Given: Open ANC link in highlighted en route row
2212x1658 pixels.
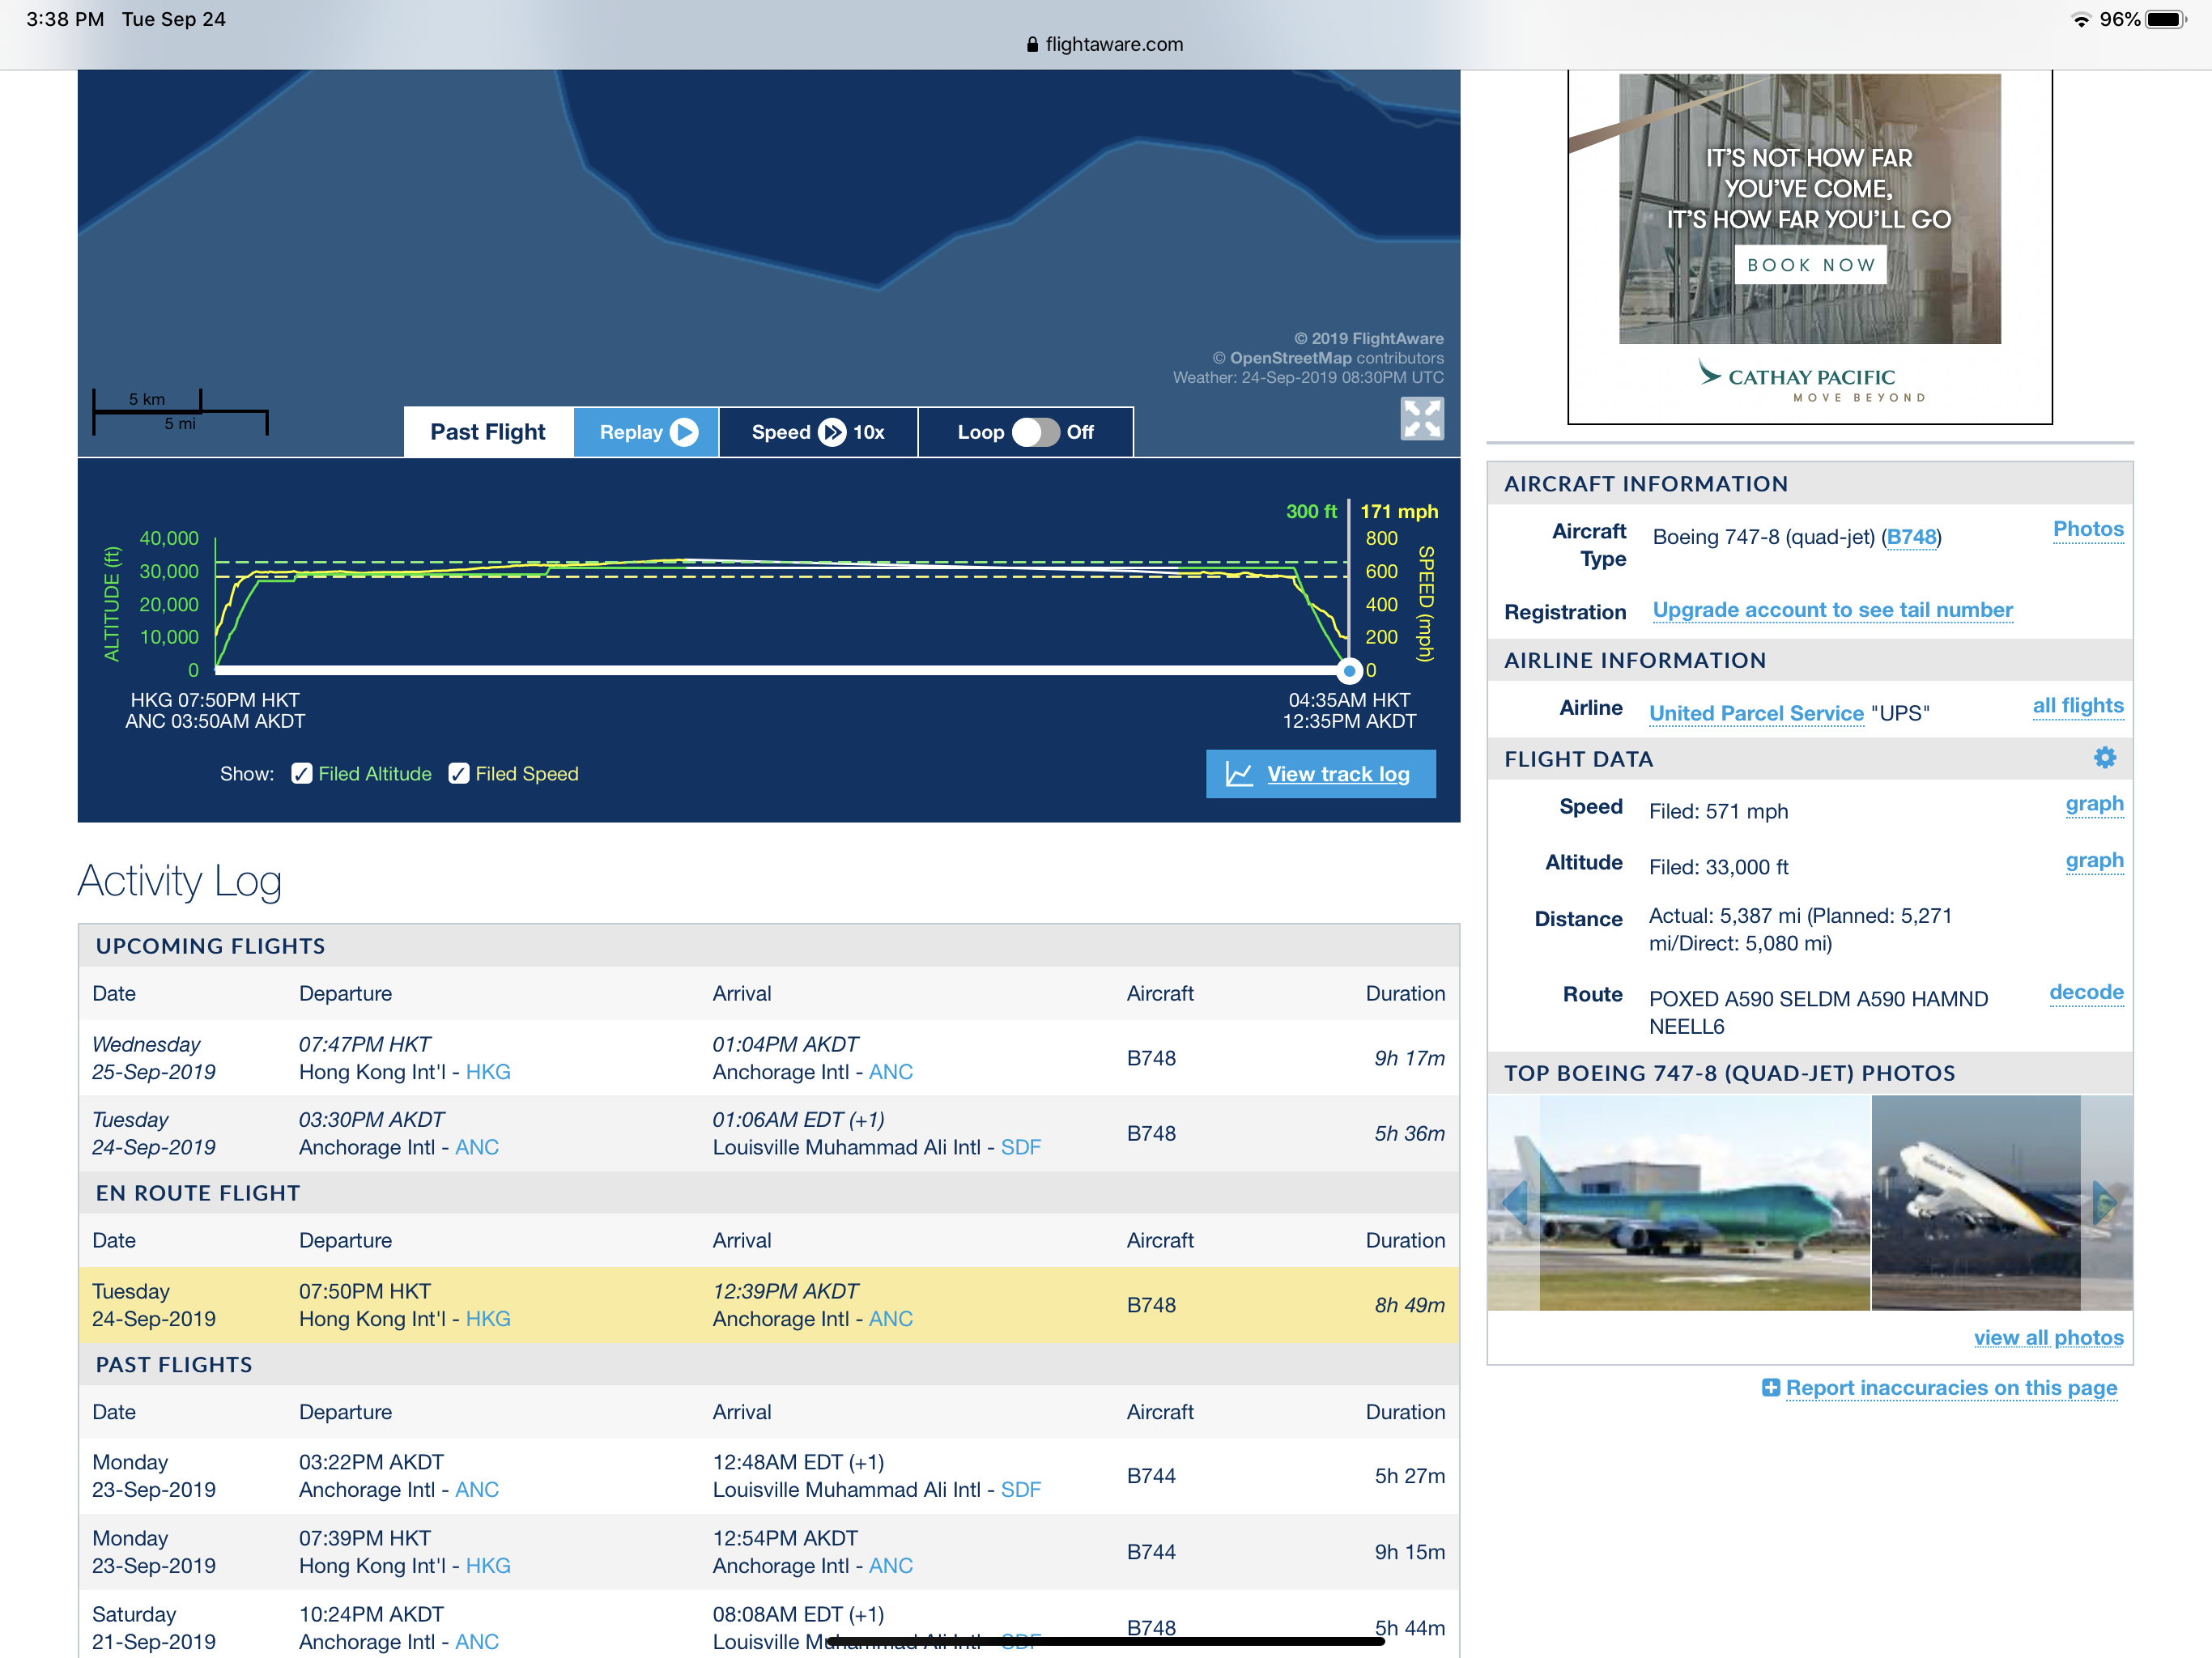Looking at the screenshot, I should (890, 1319).
